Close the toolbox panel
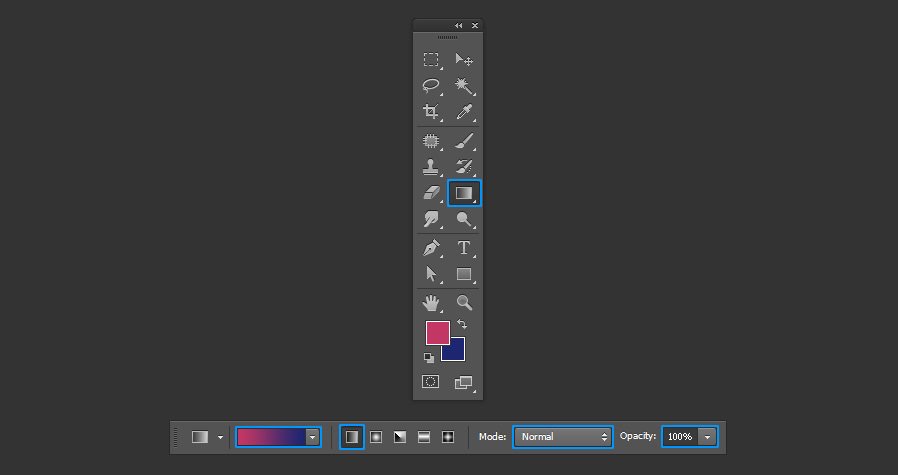This screenshot has width=898, height=475. click(475, 25)
